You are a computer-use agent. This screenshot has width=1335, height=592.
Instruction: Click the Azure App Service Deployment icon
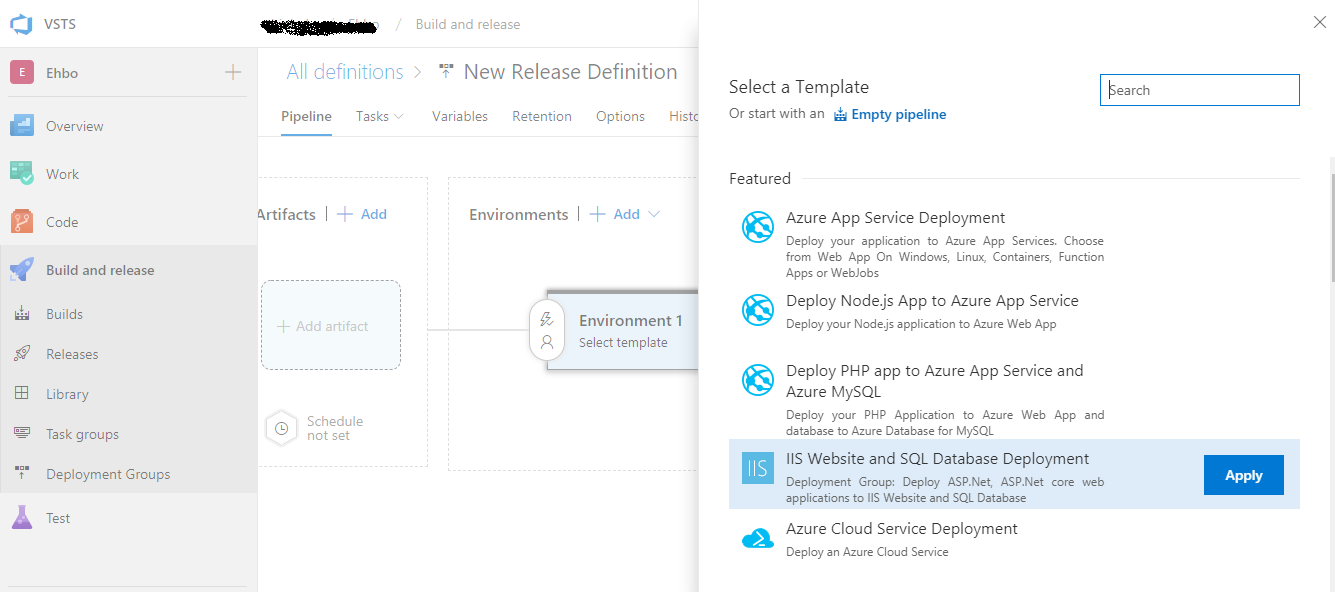(x=758, y=227)
